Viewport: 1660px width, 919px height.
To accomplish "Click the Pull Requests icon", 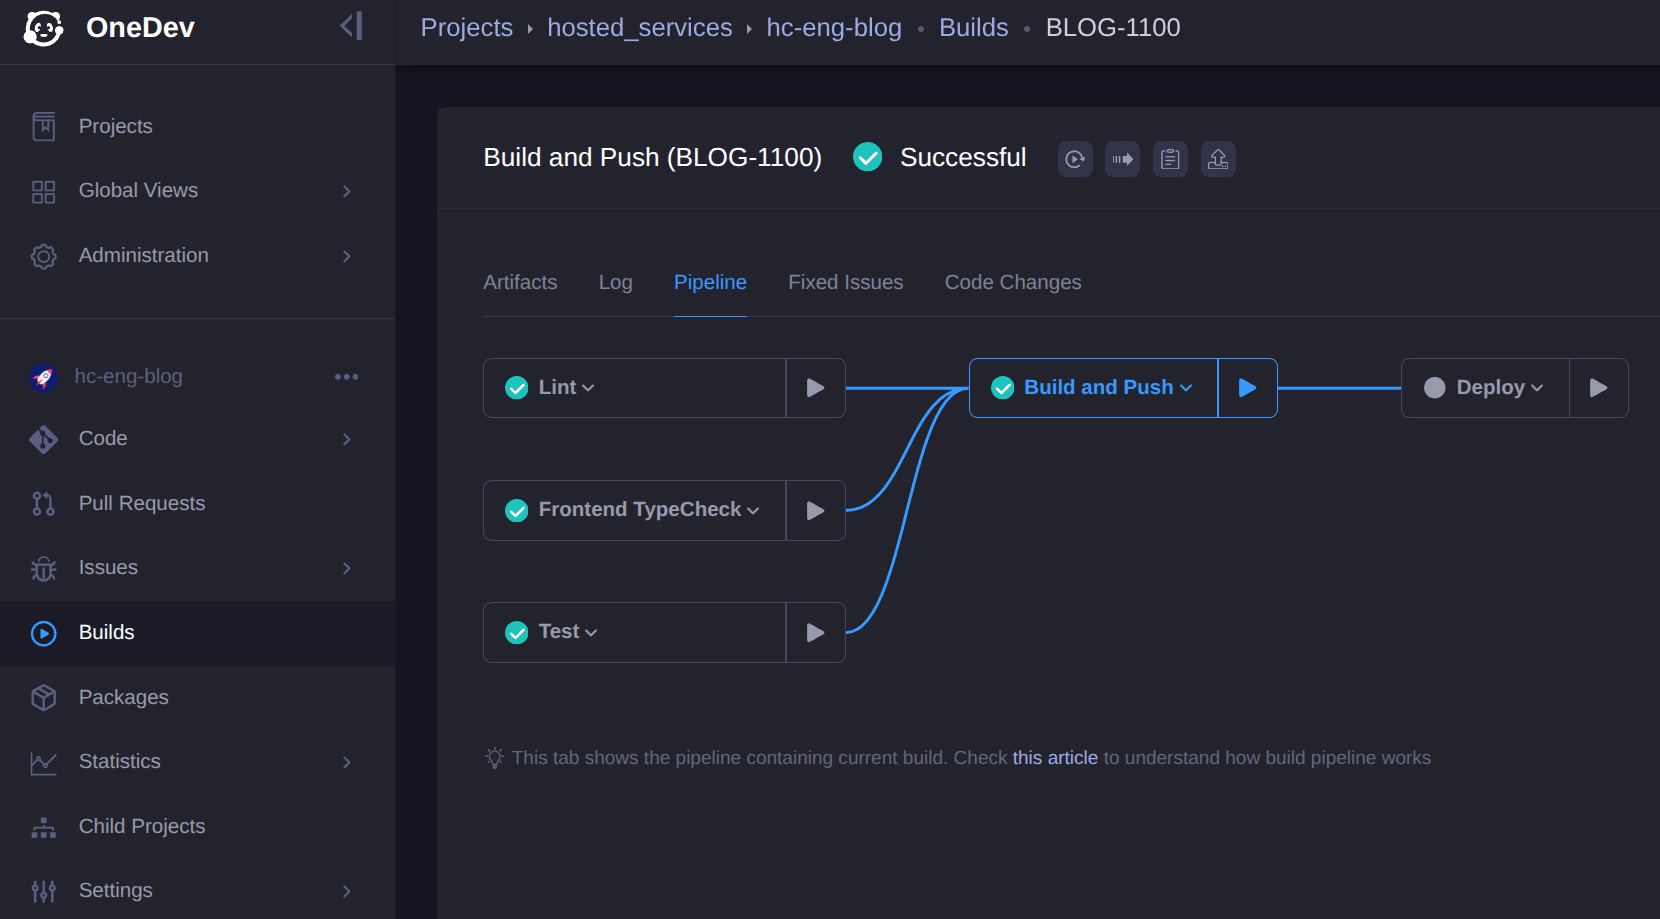I will click(44, 503).
